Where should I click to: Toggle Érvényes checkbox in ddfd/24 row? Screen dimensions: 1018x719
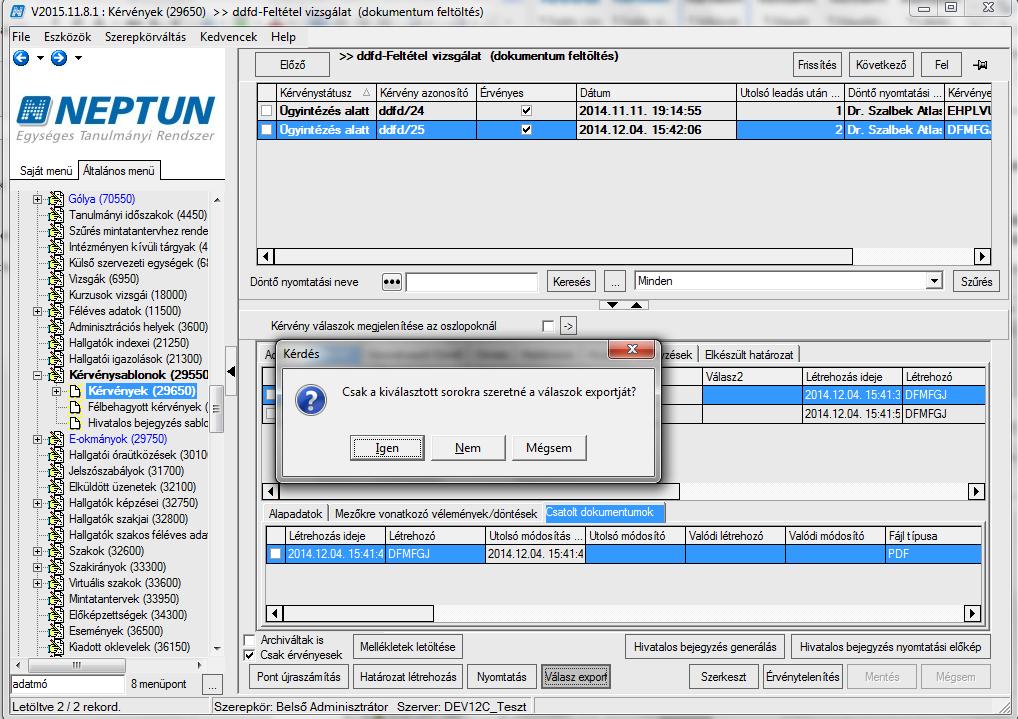coord(527,111)
